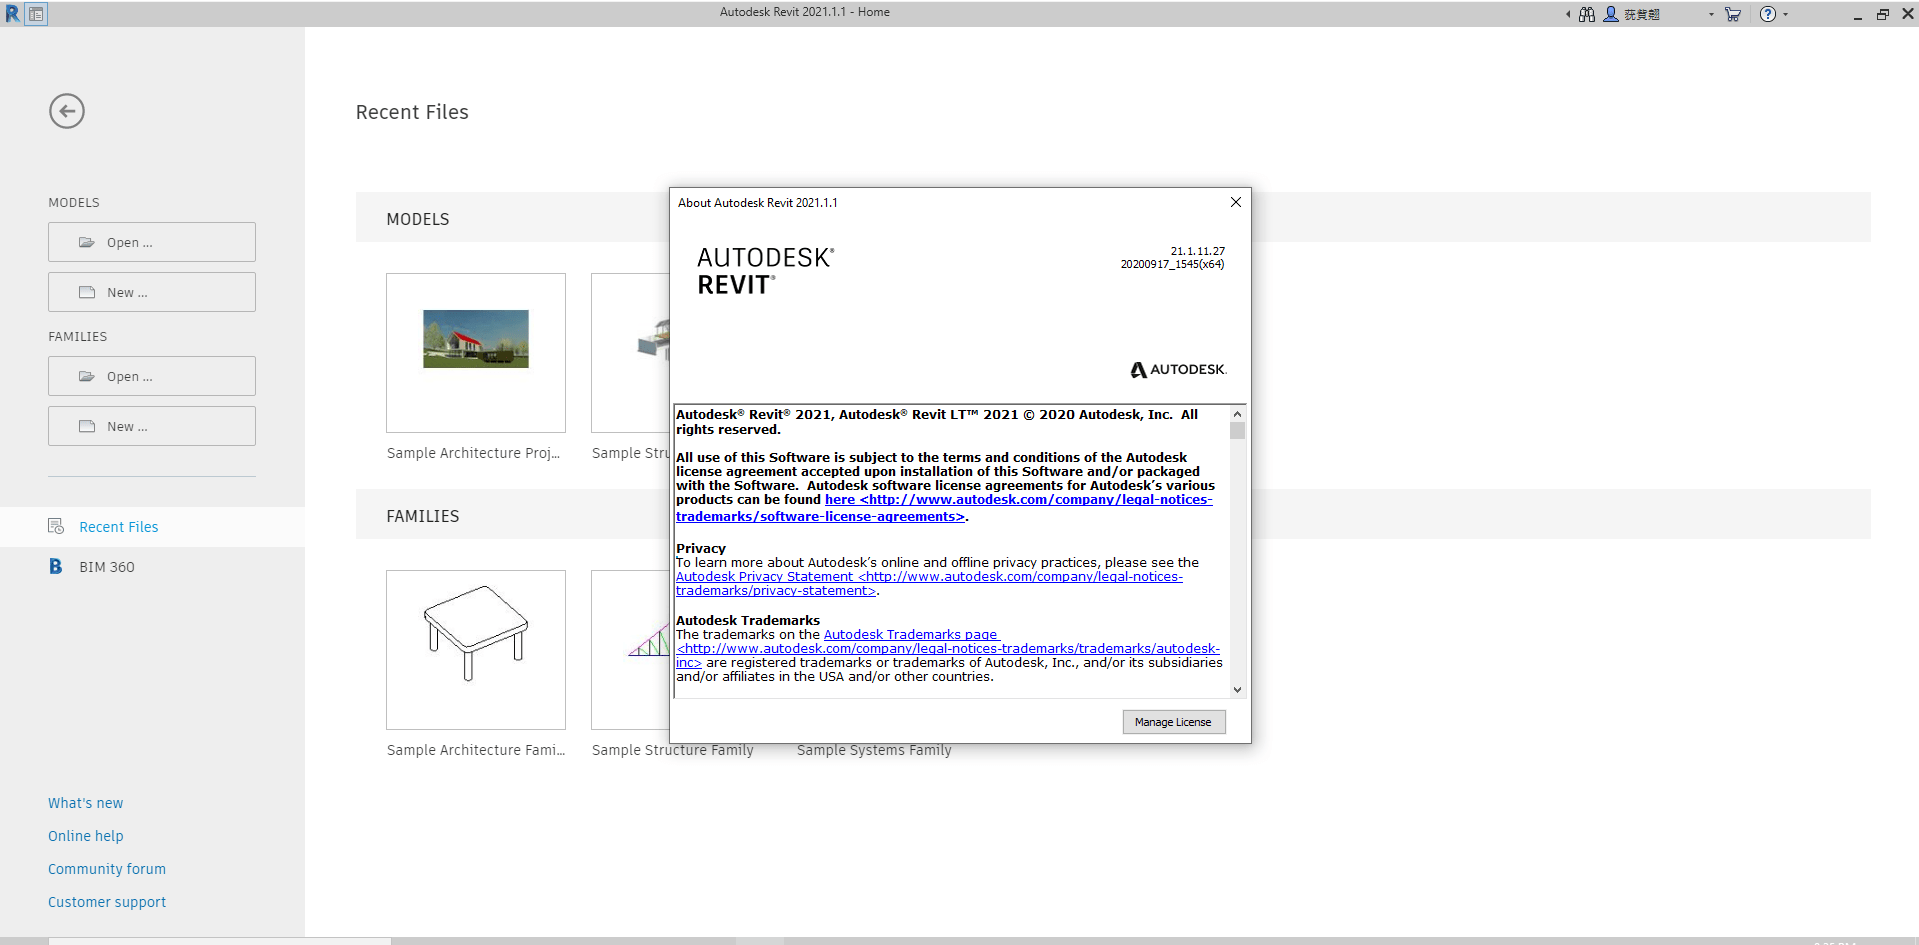Open the Autodesk App Store cart icon
The image size is (1919, 945).
[1733, 14]
